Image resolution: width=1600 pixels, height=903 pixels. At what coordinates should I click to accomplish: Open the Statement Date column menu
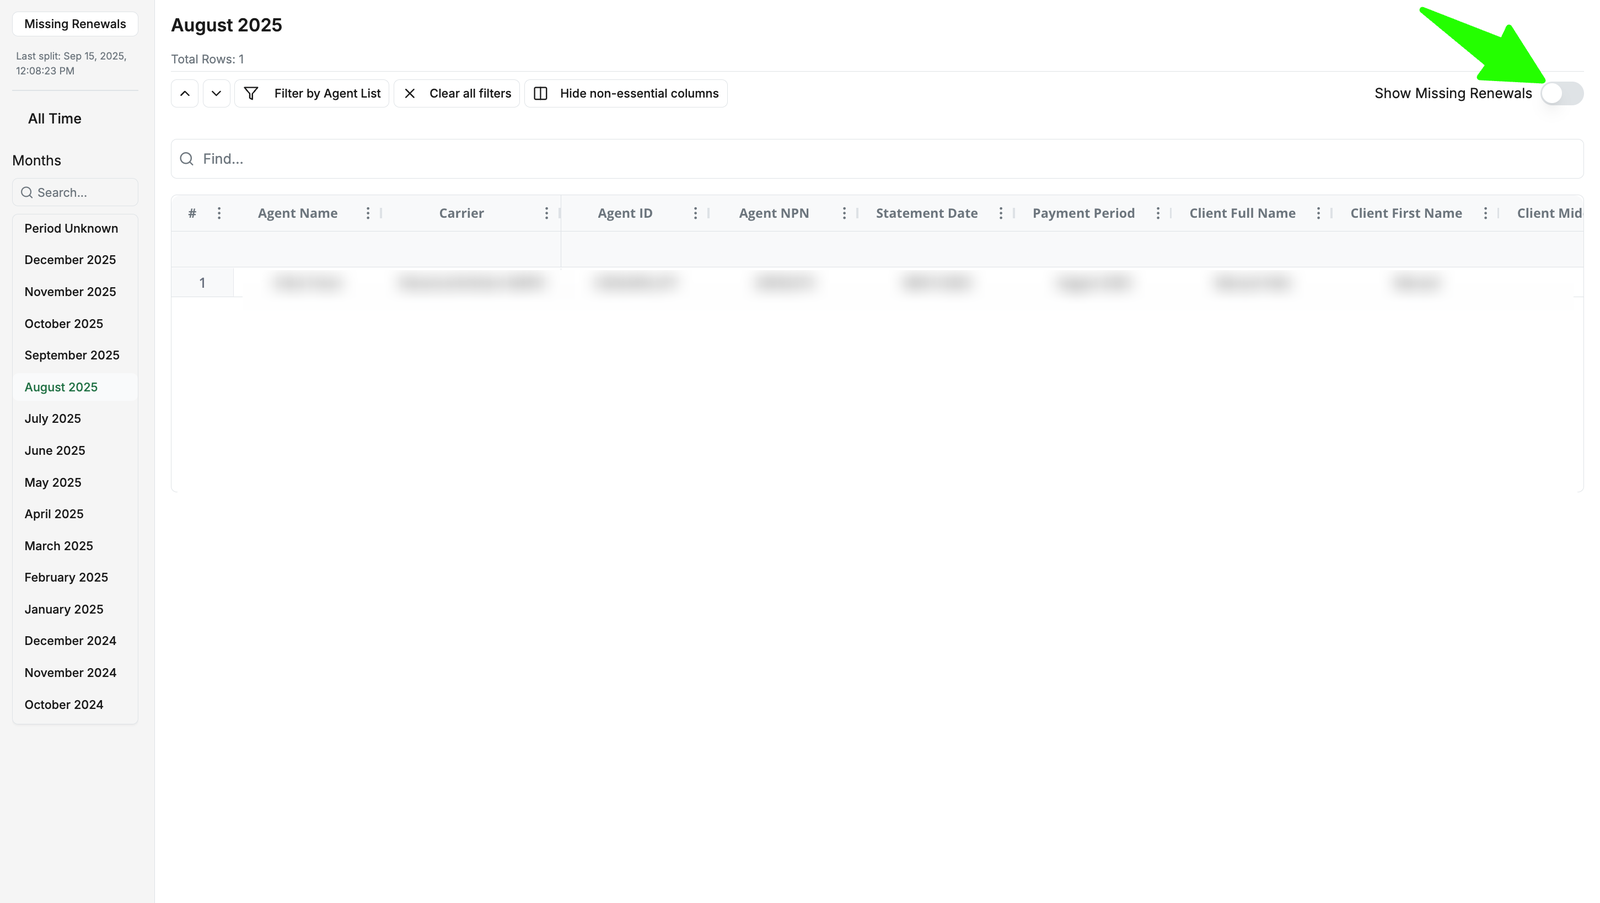[1000, 213]
